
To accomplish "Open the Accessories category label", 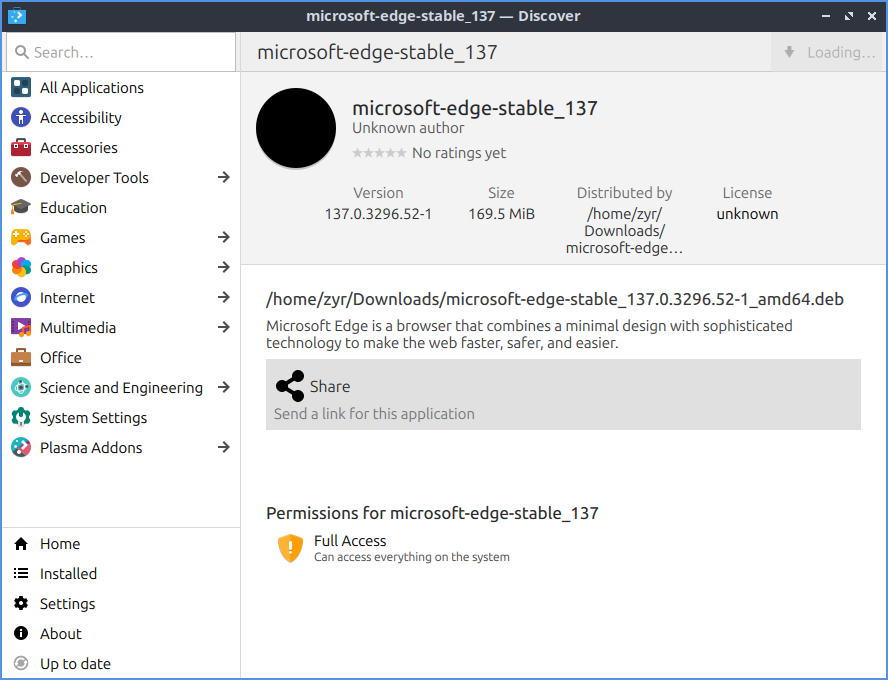I will (x=79, y=148).
